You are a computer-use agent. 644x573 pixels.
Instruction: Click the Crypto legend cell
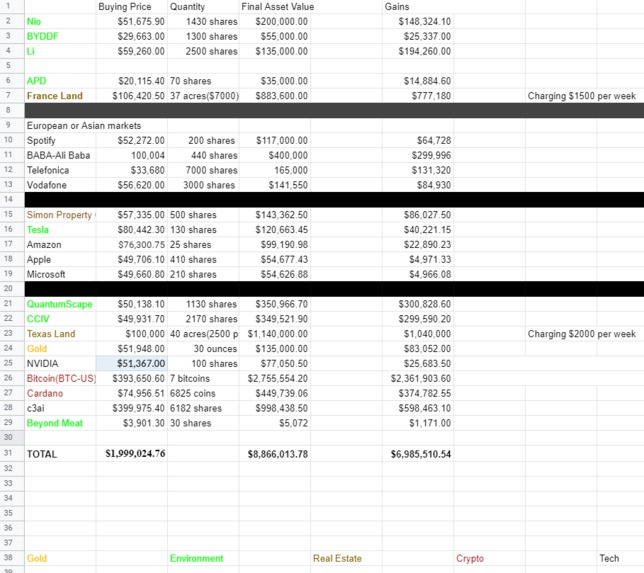[x=490, y=558]
